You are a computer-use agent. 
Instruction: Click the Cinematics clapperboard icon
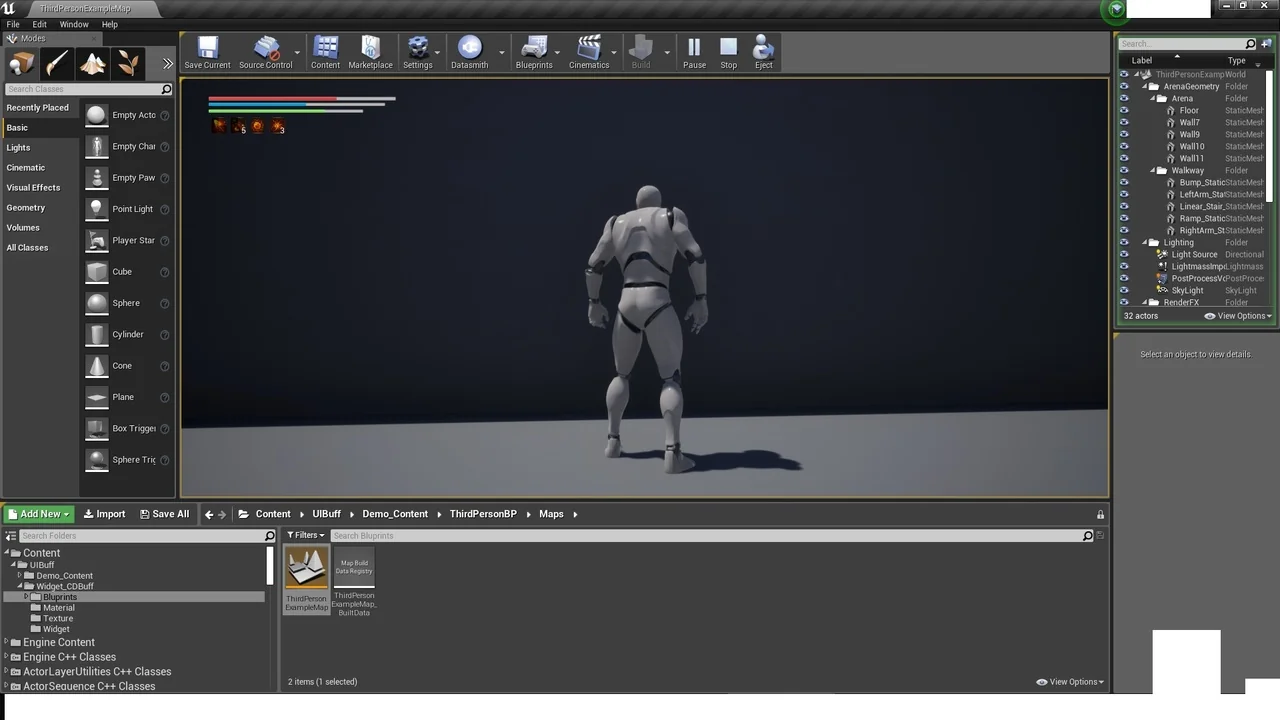click(589, 53)
